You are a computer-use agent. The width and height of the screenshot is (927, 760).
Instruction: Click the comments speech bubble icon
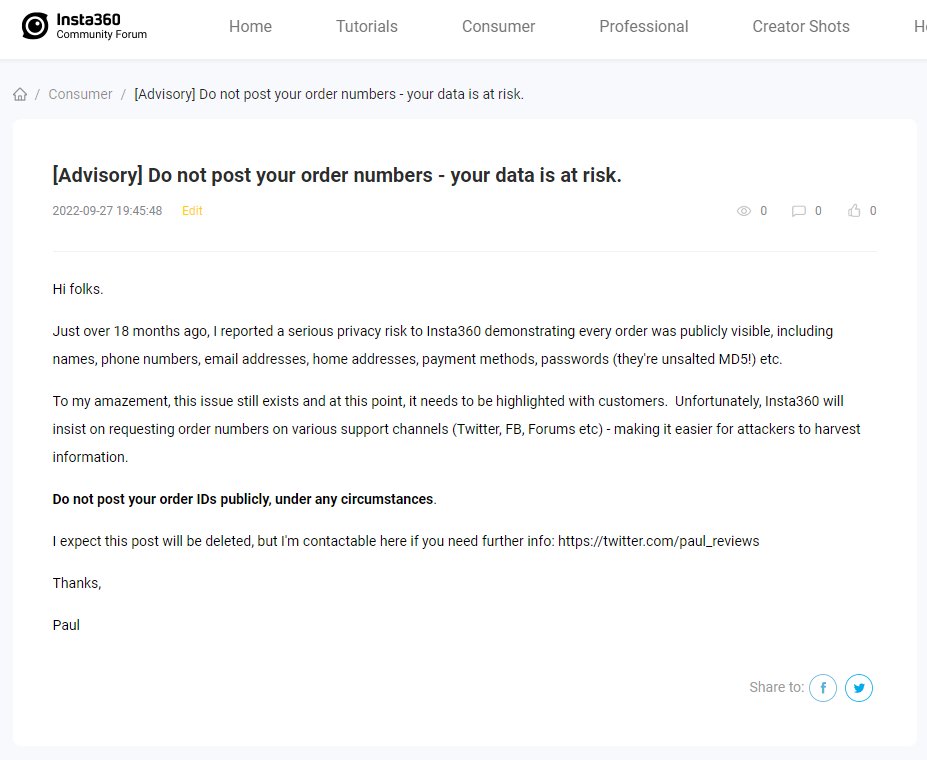(798, 211)
